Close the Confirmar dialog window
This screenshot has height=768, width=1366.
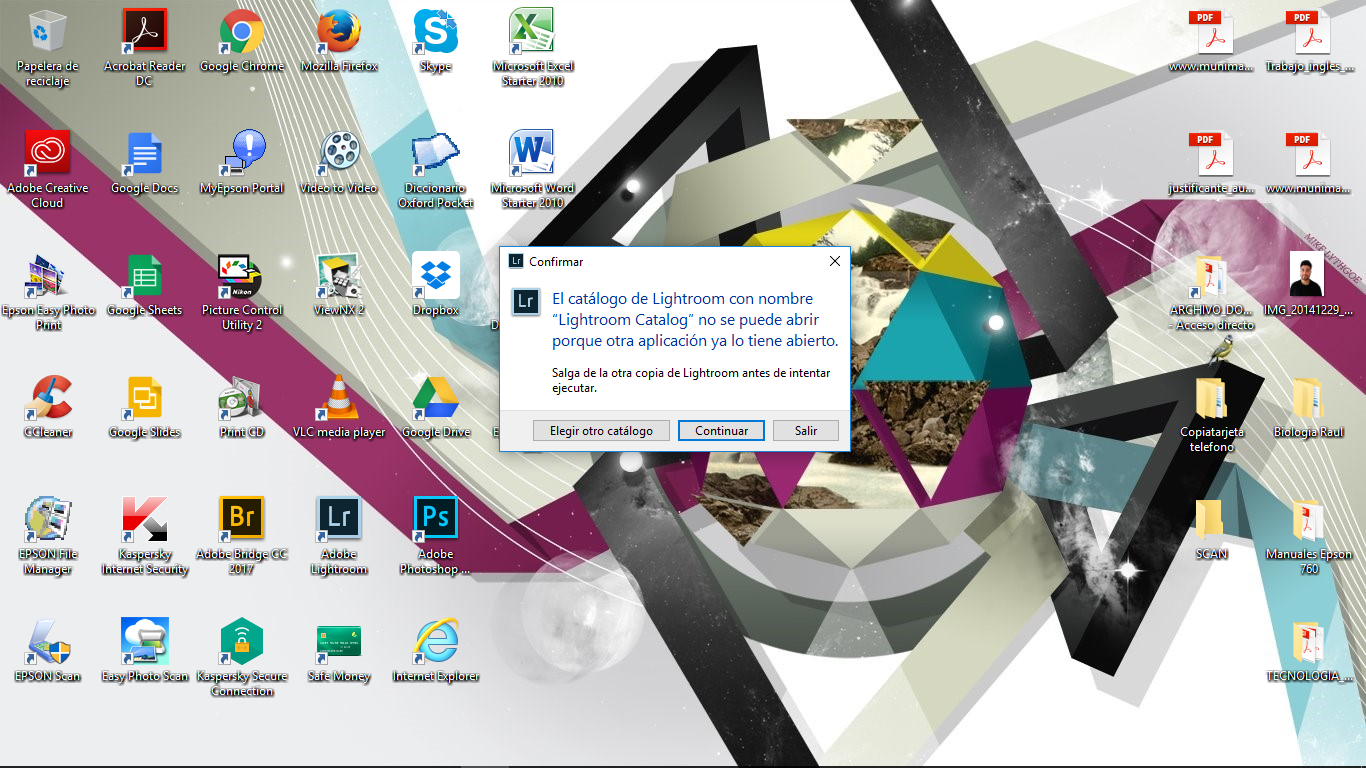[x=835, y=261]
